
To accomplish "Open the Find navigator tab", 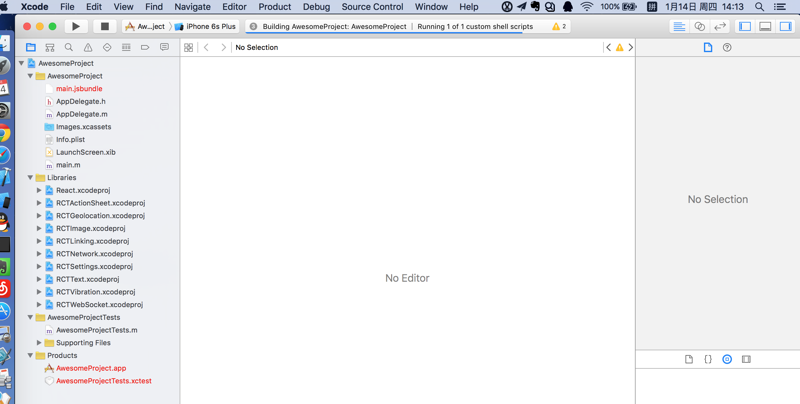I will click(68, 47).
